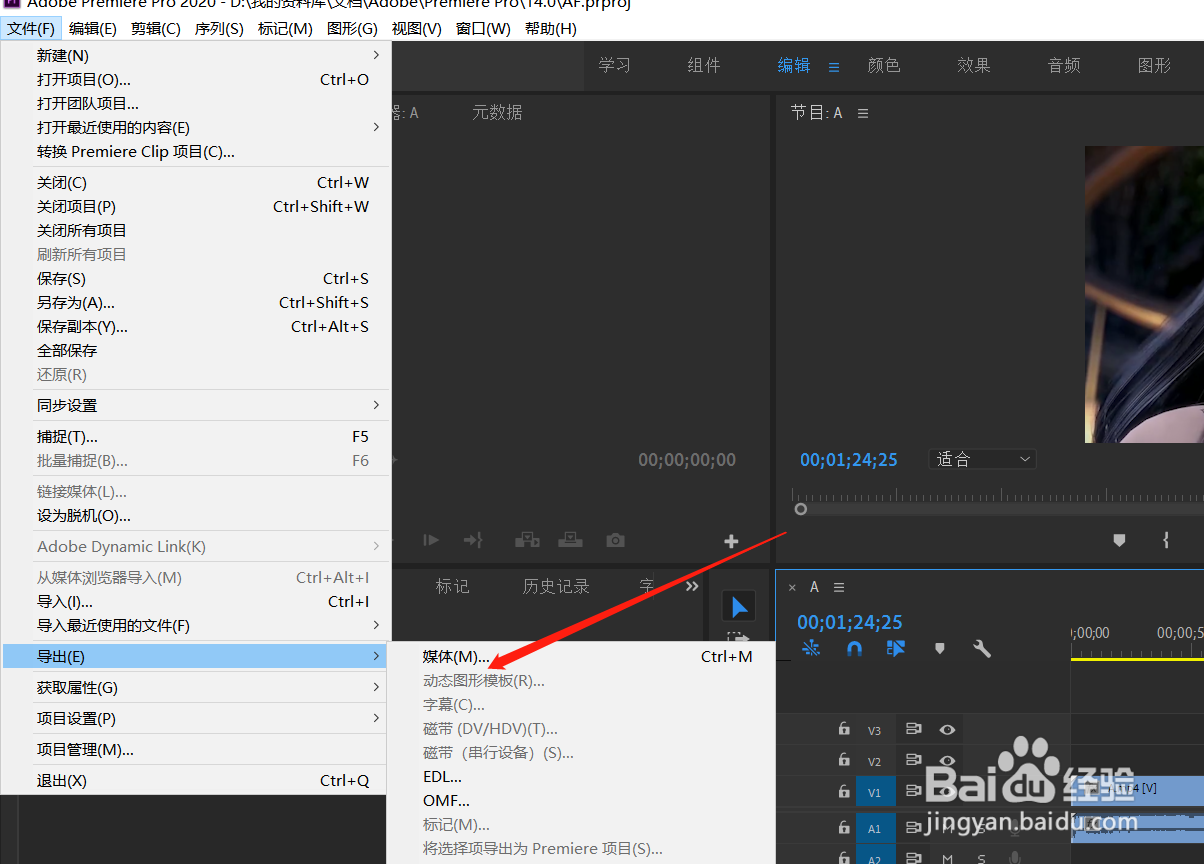1204x864 pixels.
Task: Add marker in timeline panel header
Action: point(939,648)
